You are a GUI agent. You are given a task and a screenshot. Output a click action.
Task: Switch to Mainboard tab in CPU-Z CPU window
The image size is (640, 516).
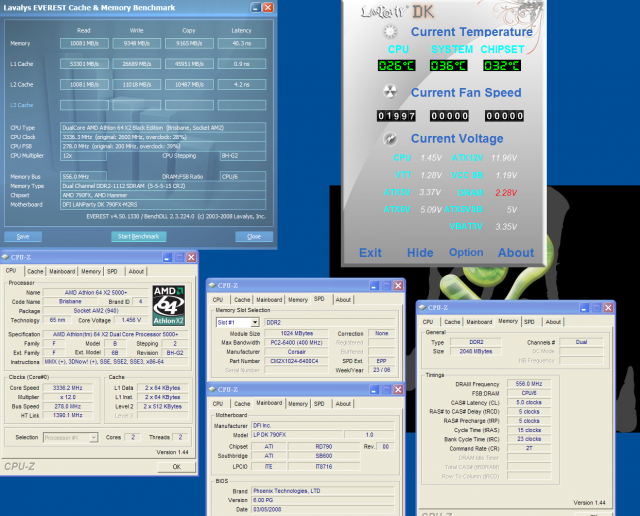[62, 271]
